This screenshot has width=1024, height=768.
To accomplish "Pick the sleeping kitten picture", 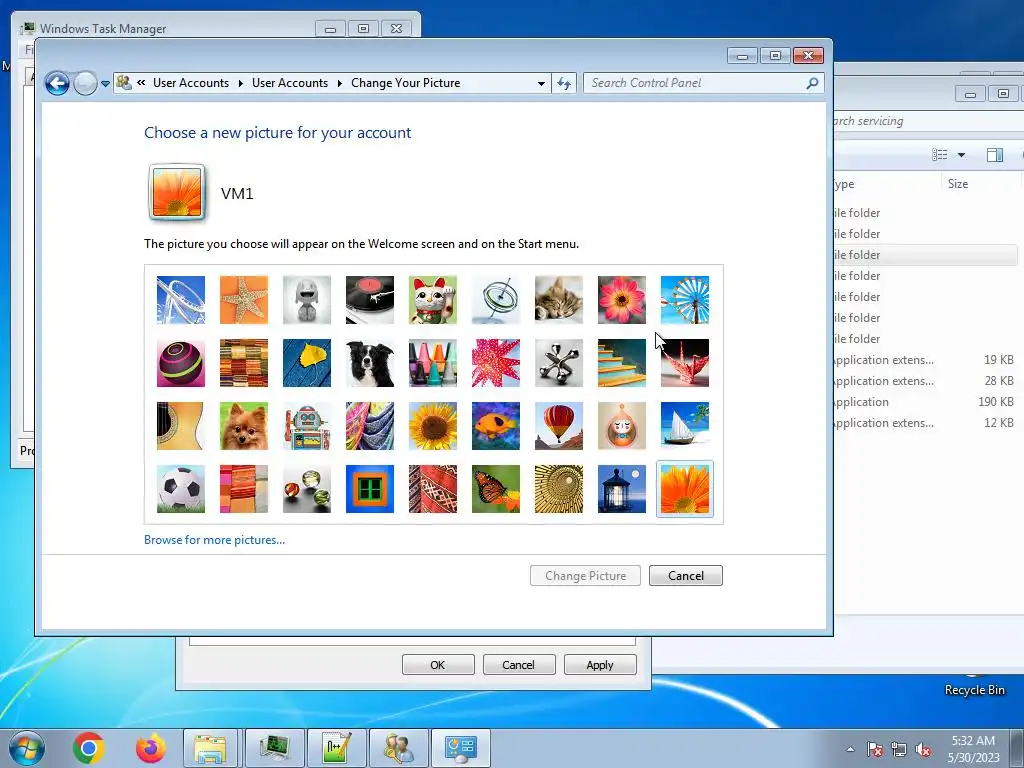I will (559, 300).
